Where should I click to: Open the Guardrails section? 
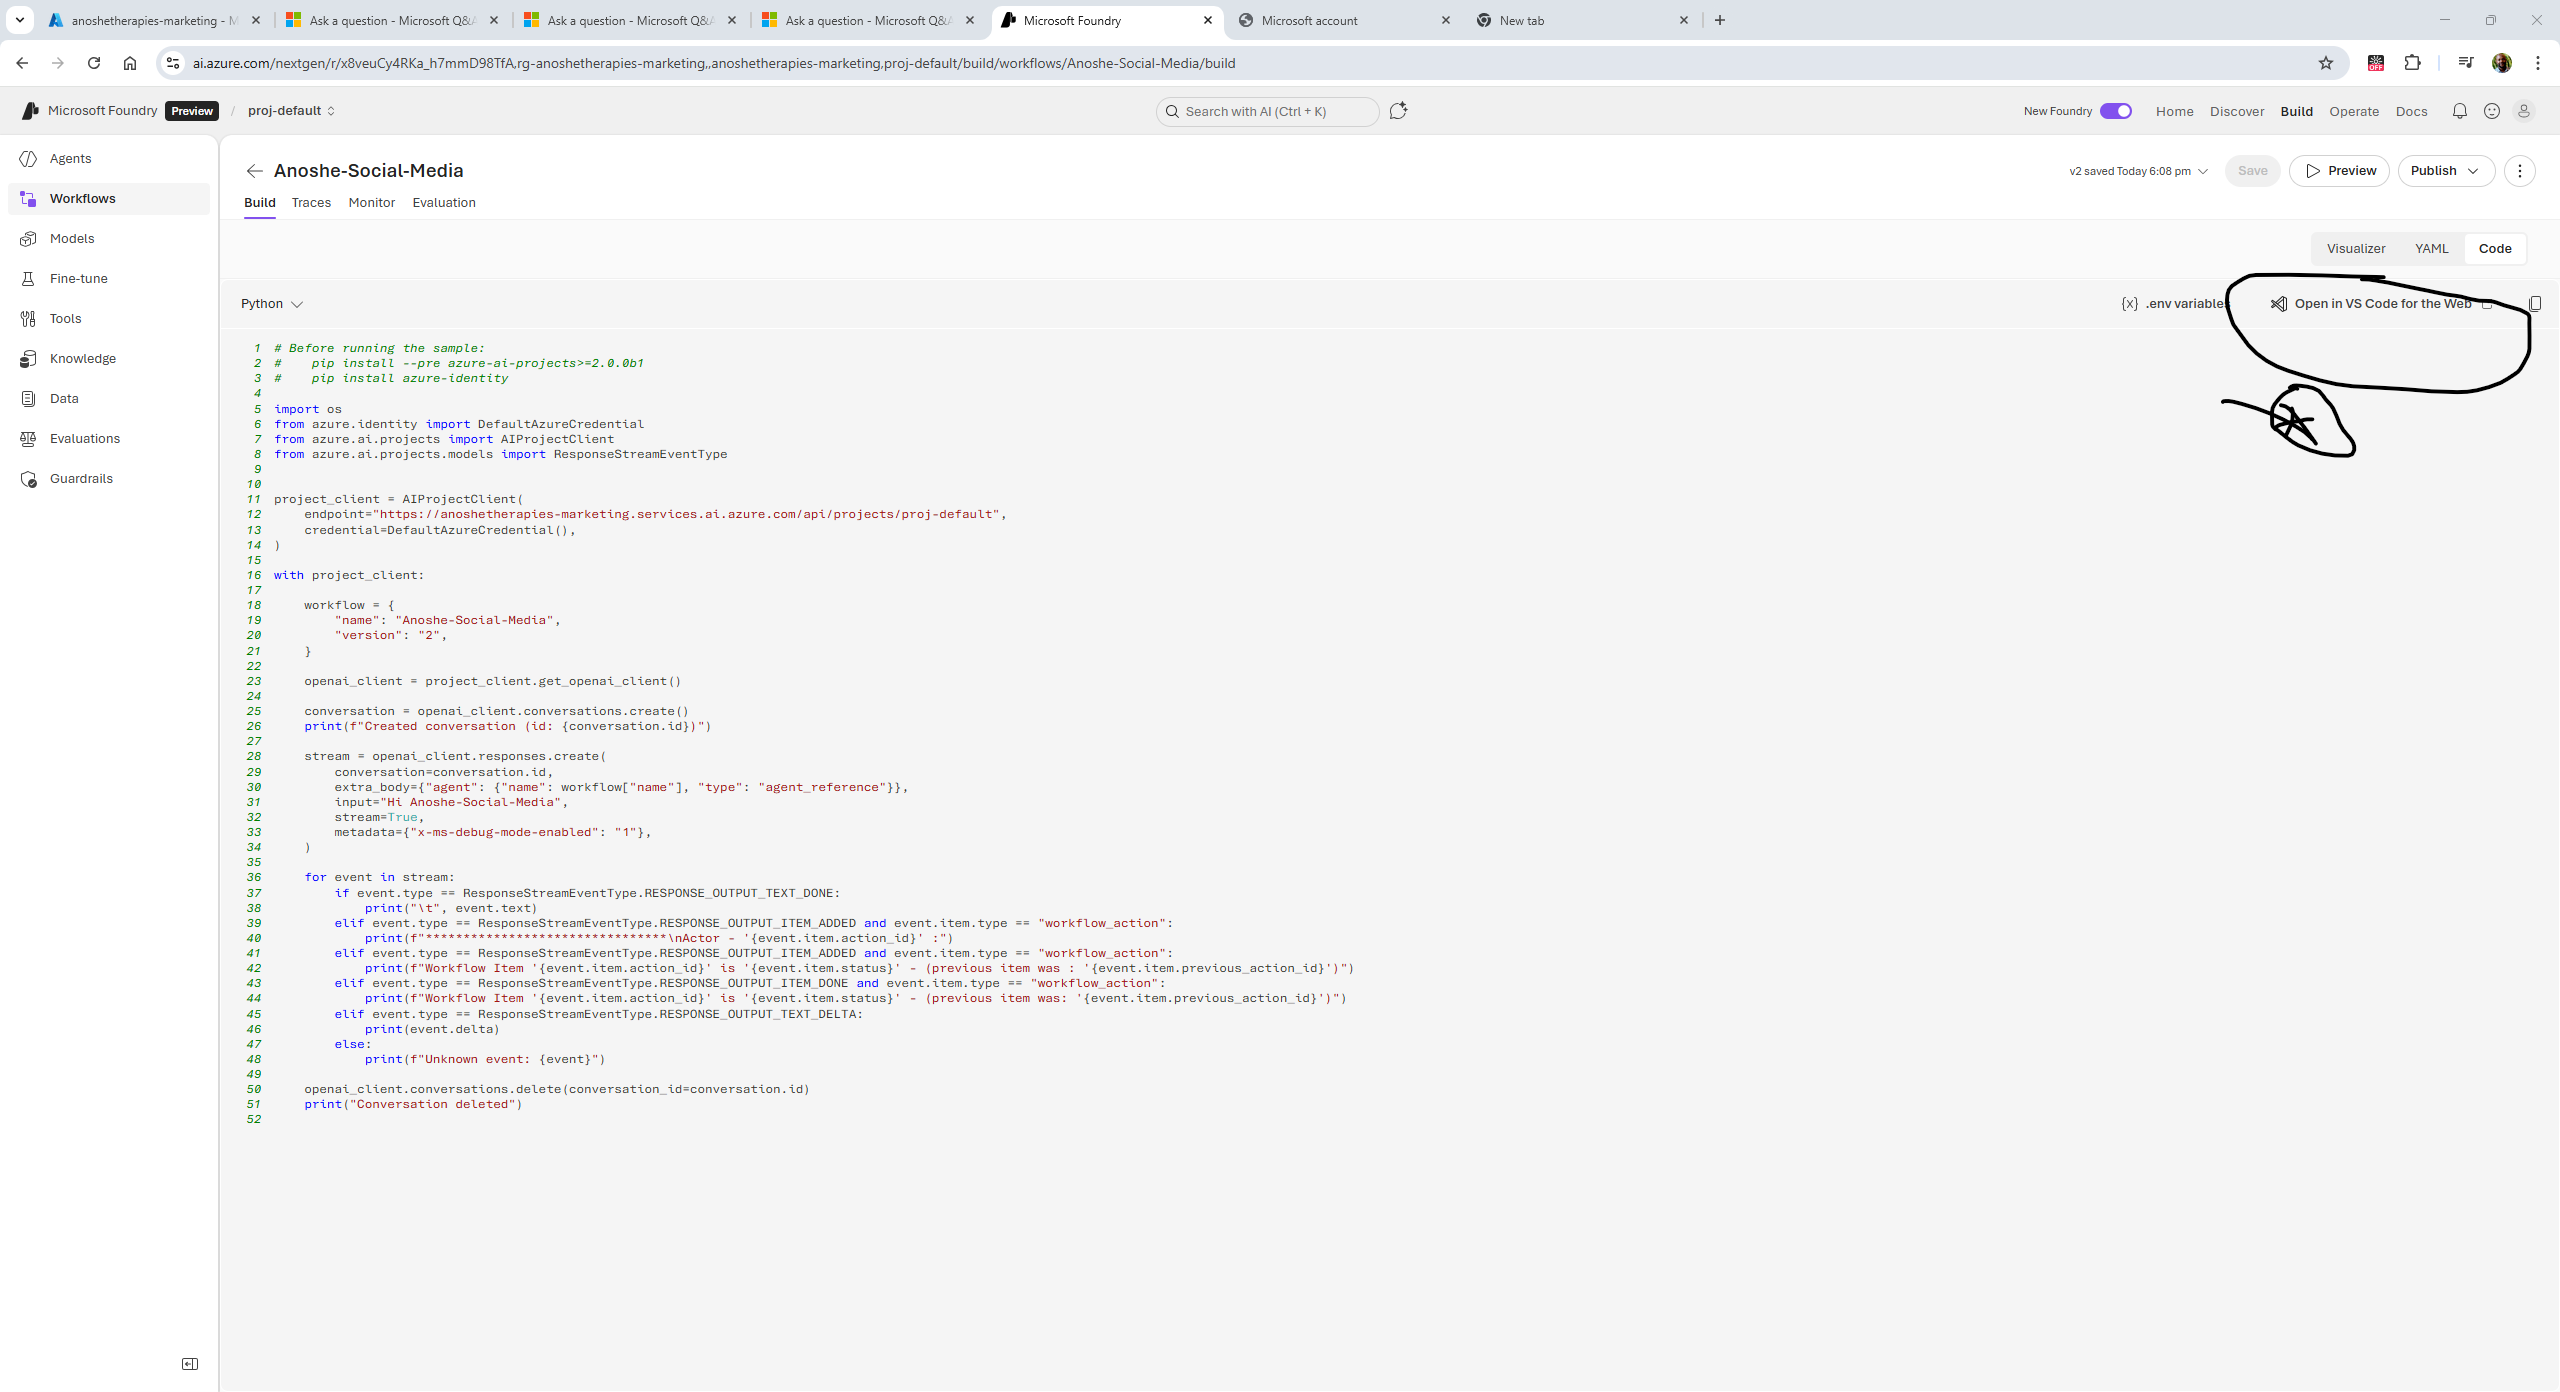(80, 478)
